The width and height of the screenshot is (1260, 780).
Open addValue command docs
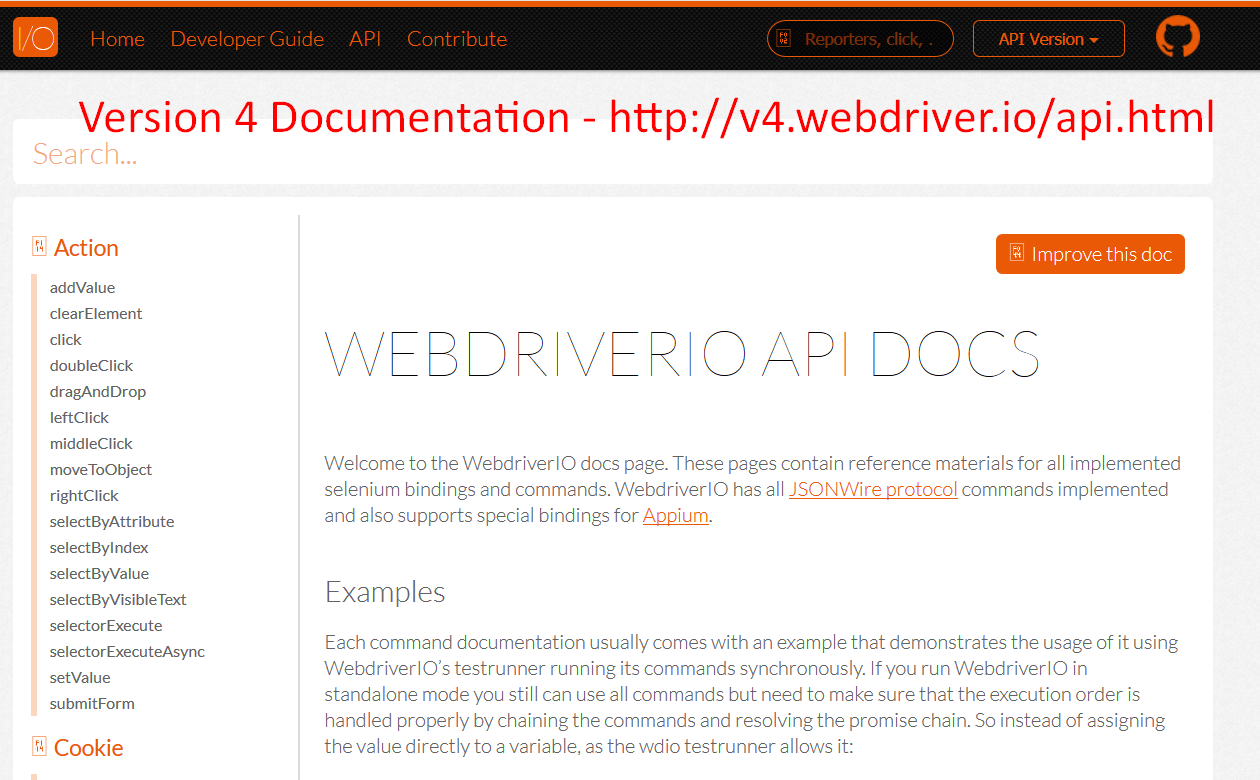(x=82, y=288)
